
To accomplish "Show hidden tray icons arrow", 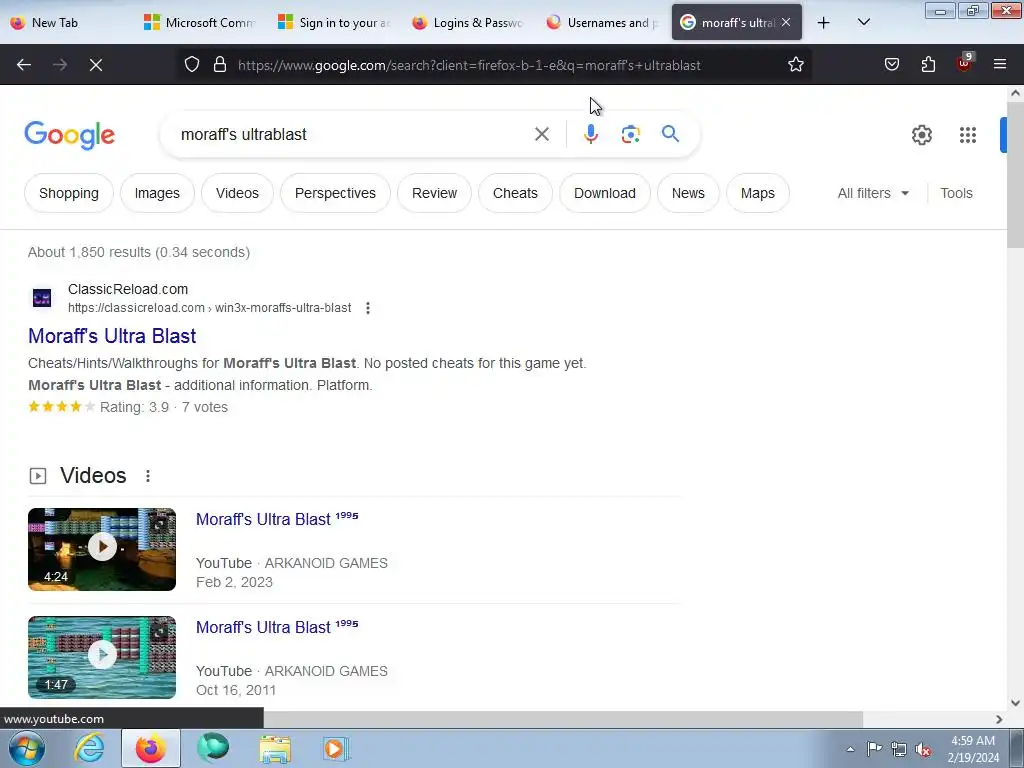I will click(x=850, y=749).
